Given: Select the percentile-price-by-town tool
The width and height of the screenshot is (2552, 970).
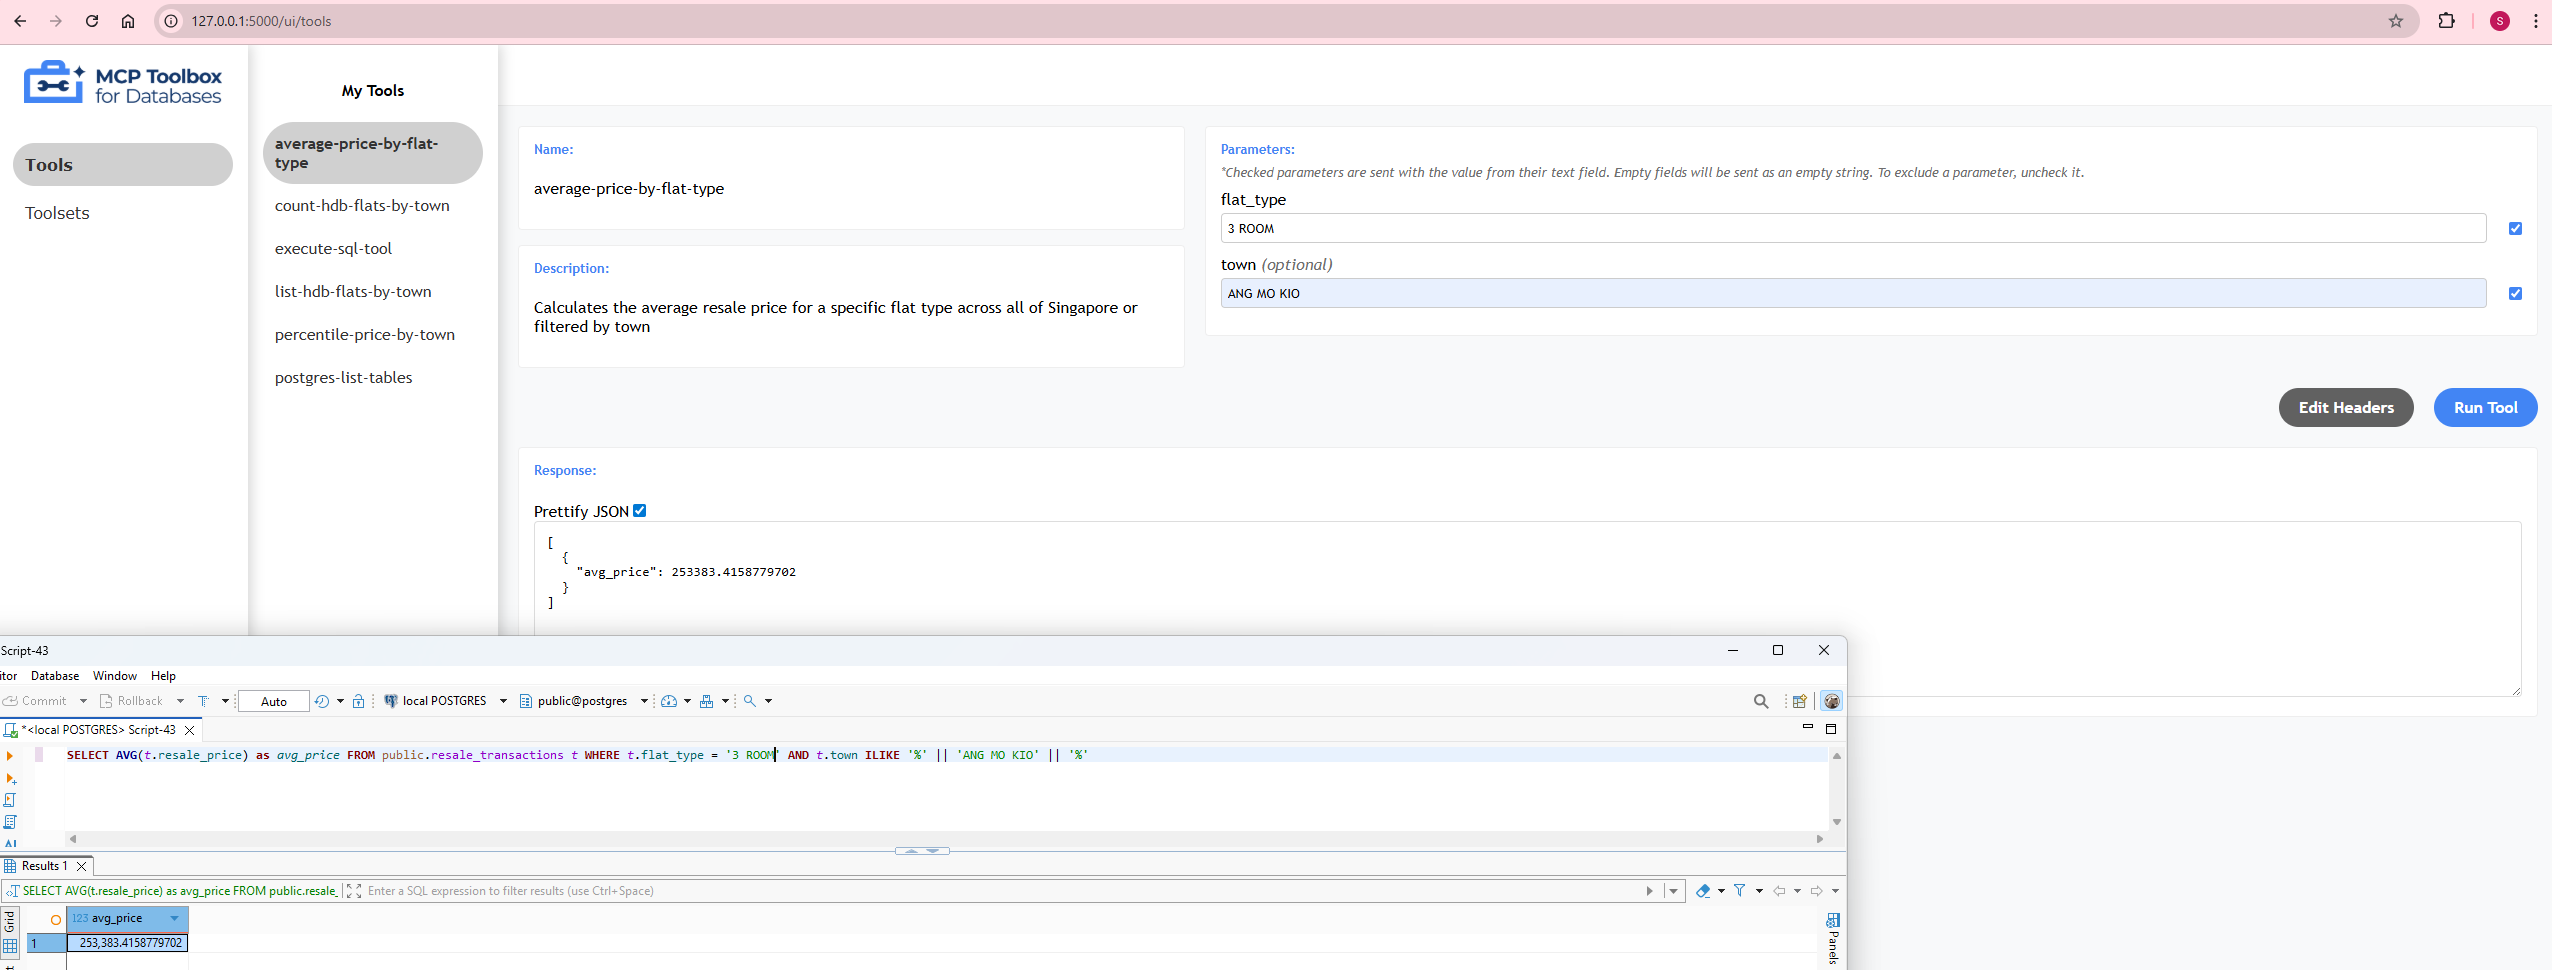Looking at the screenshot, I should pyautogui.click(x=364, y=334).
